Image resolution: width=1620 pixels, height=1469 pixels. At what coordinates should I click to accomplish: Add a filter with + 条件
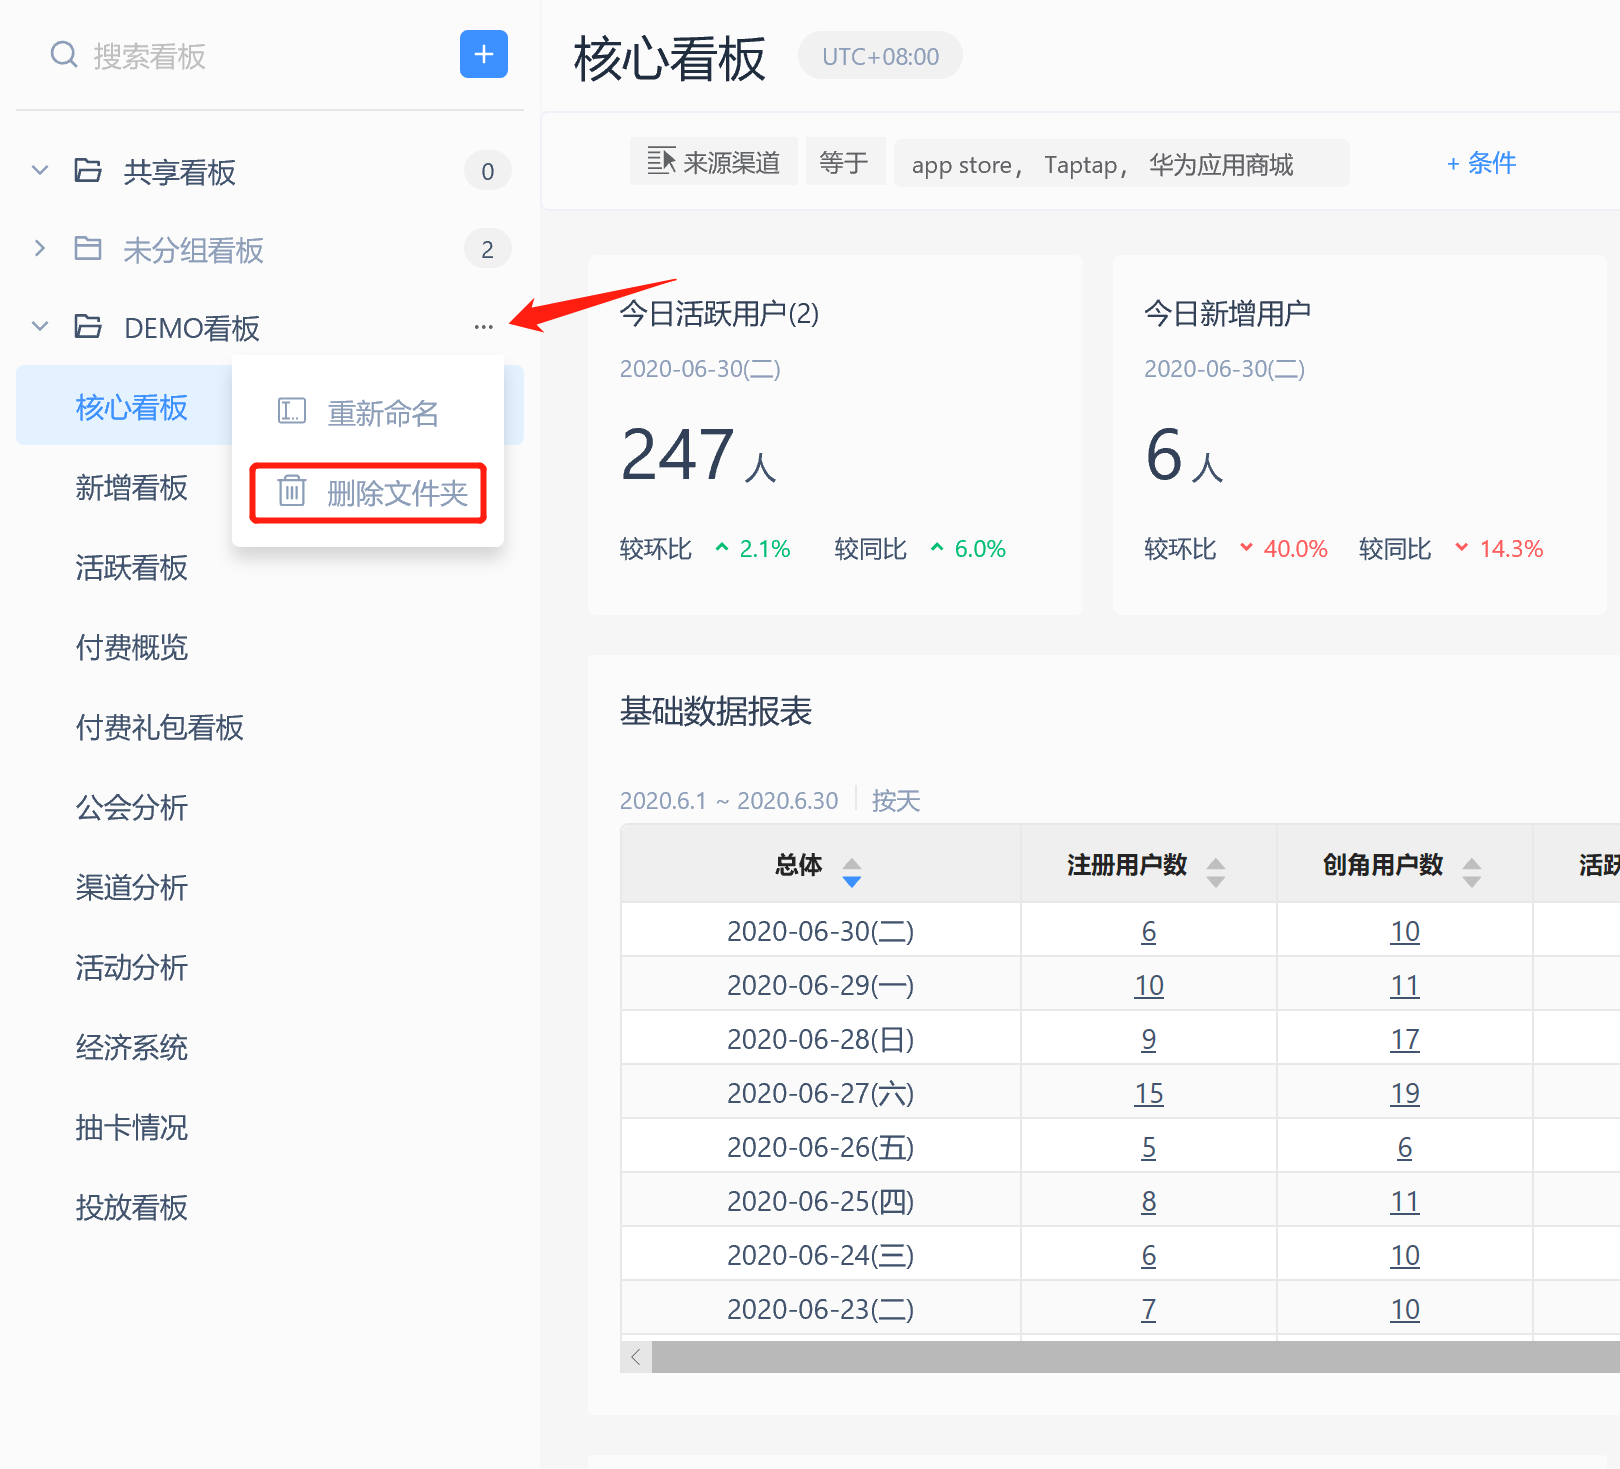point(1481,163)
